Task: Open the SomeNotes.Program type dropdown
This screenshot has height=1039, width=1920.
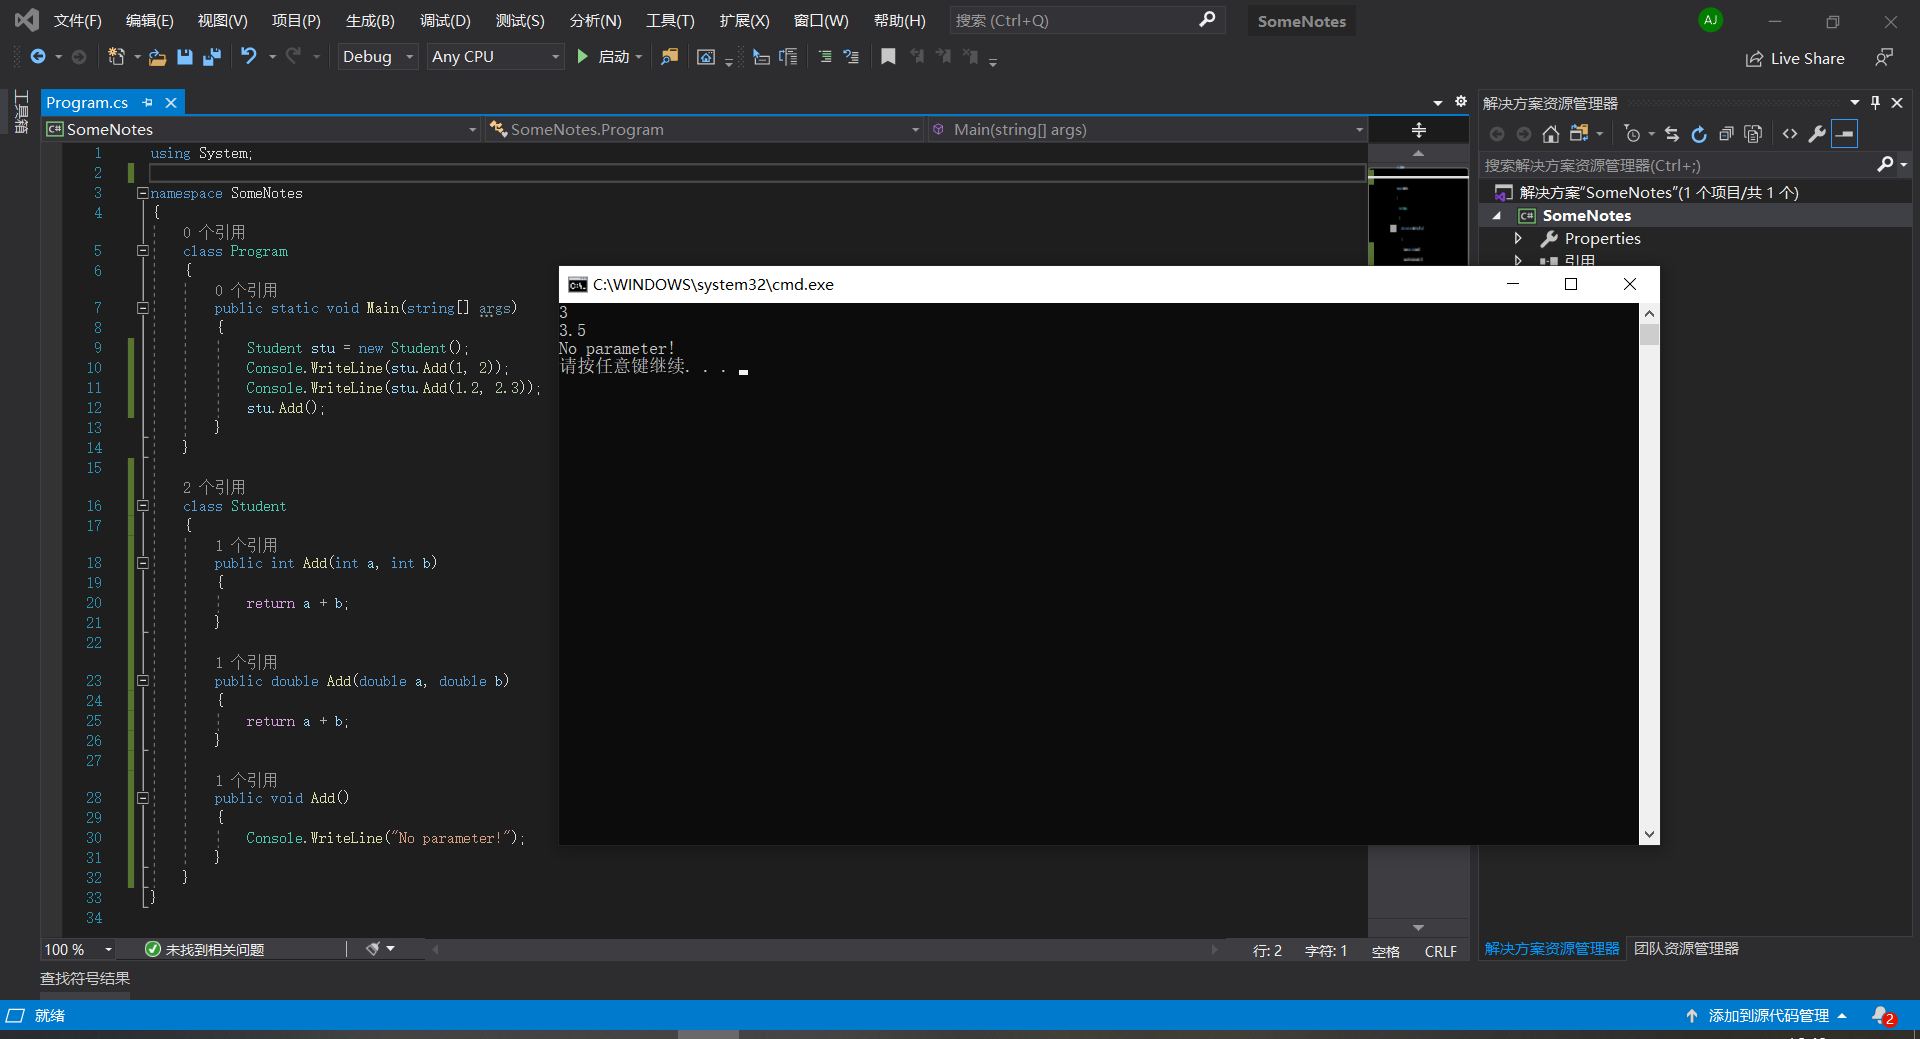Action: [x=704, y=130]
